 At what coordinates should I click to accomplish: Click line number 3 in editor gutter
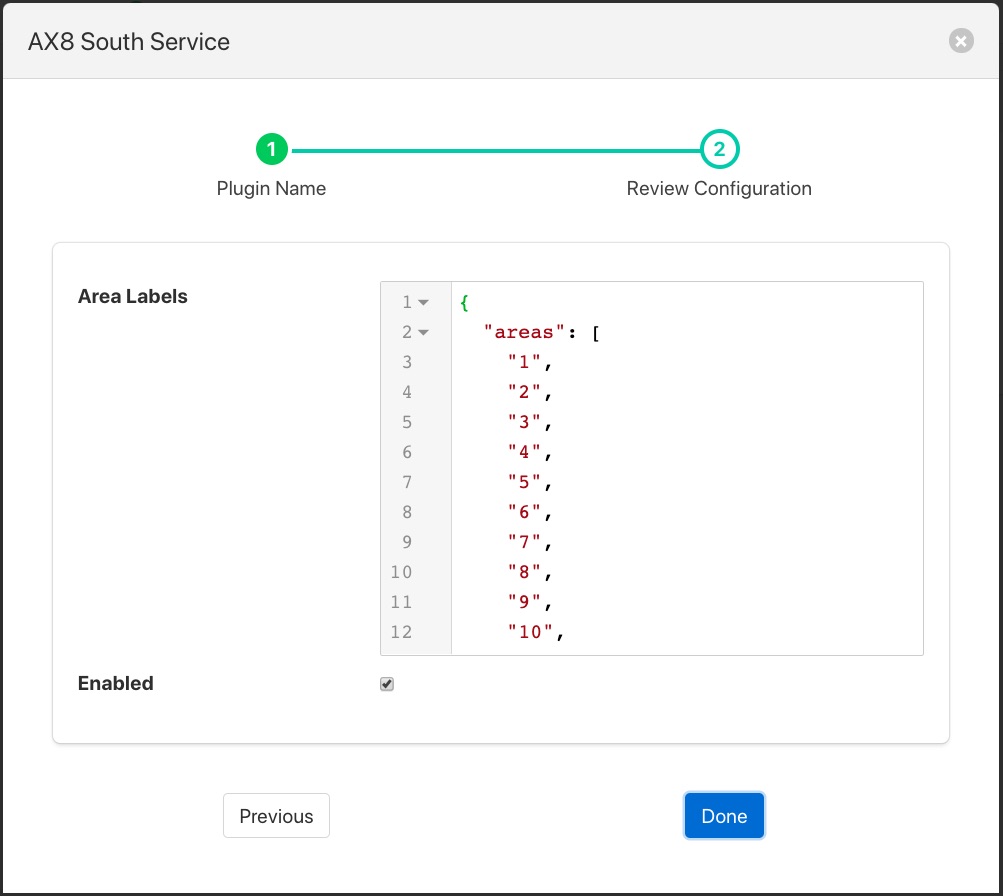pos(407,362)
